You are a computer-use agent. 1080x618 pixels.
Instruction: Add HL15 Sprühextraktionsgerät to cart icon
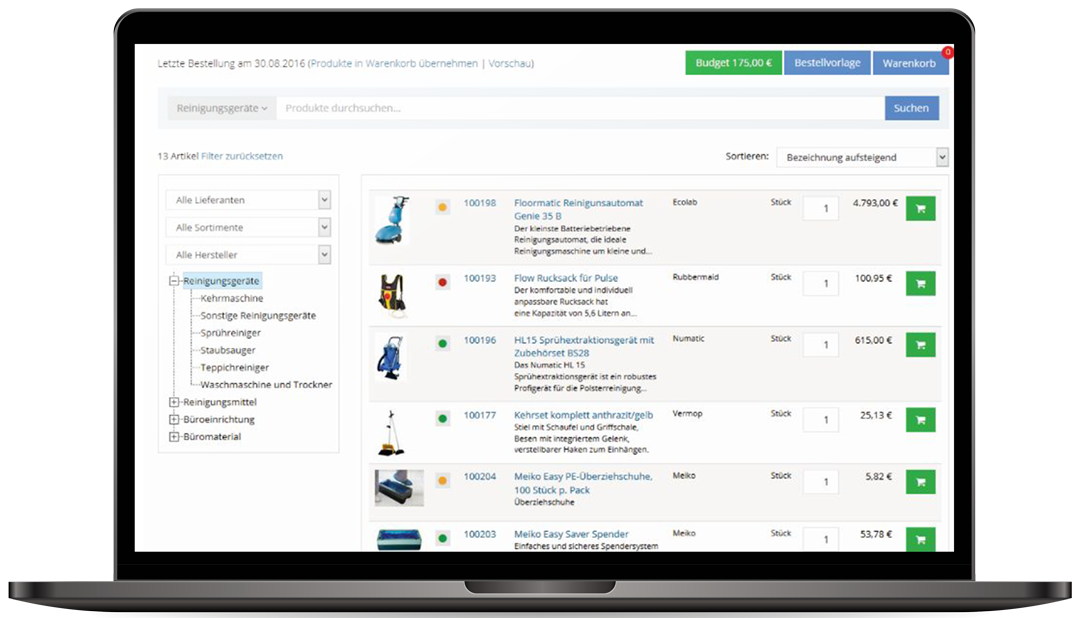920,346
